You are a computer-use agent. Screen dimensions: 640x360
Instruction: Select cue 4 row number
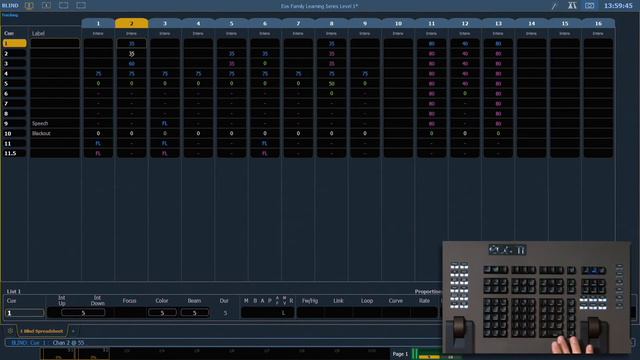[15, 73]
